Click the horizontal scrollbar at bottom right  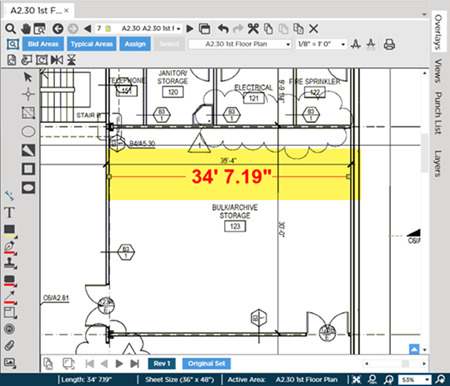[x=395, y=363]
